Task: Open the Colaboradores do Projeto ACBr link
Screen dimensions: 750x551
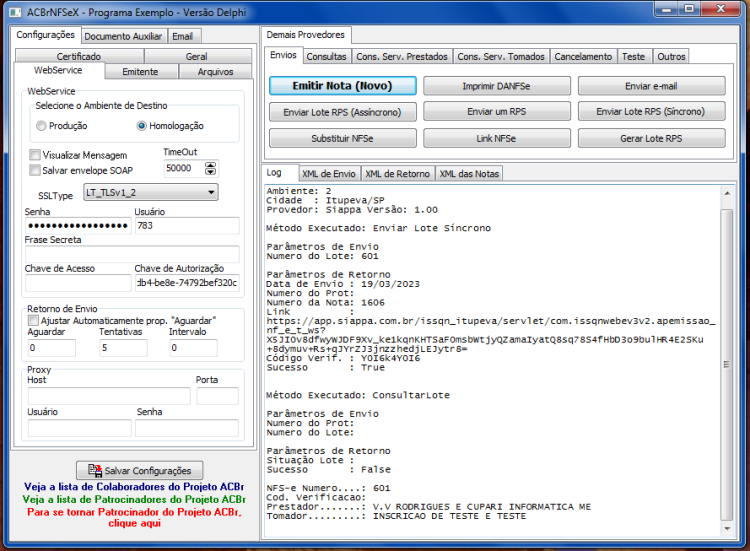Action: pos(134,486)
